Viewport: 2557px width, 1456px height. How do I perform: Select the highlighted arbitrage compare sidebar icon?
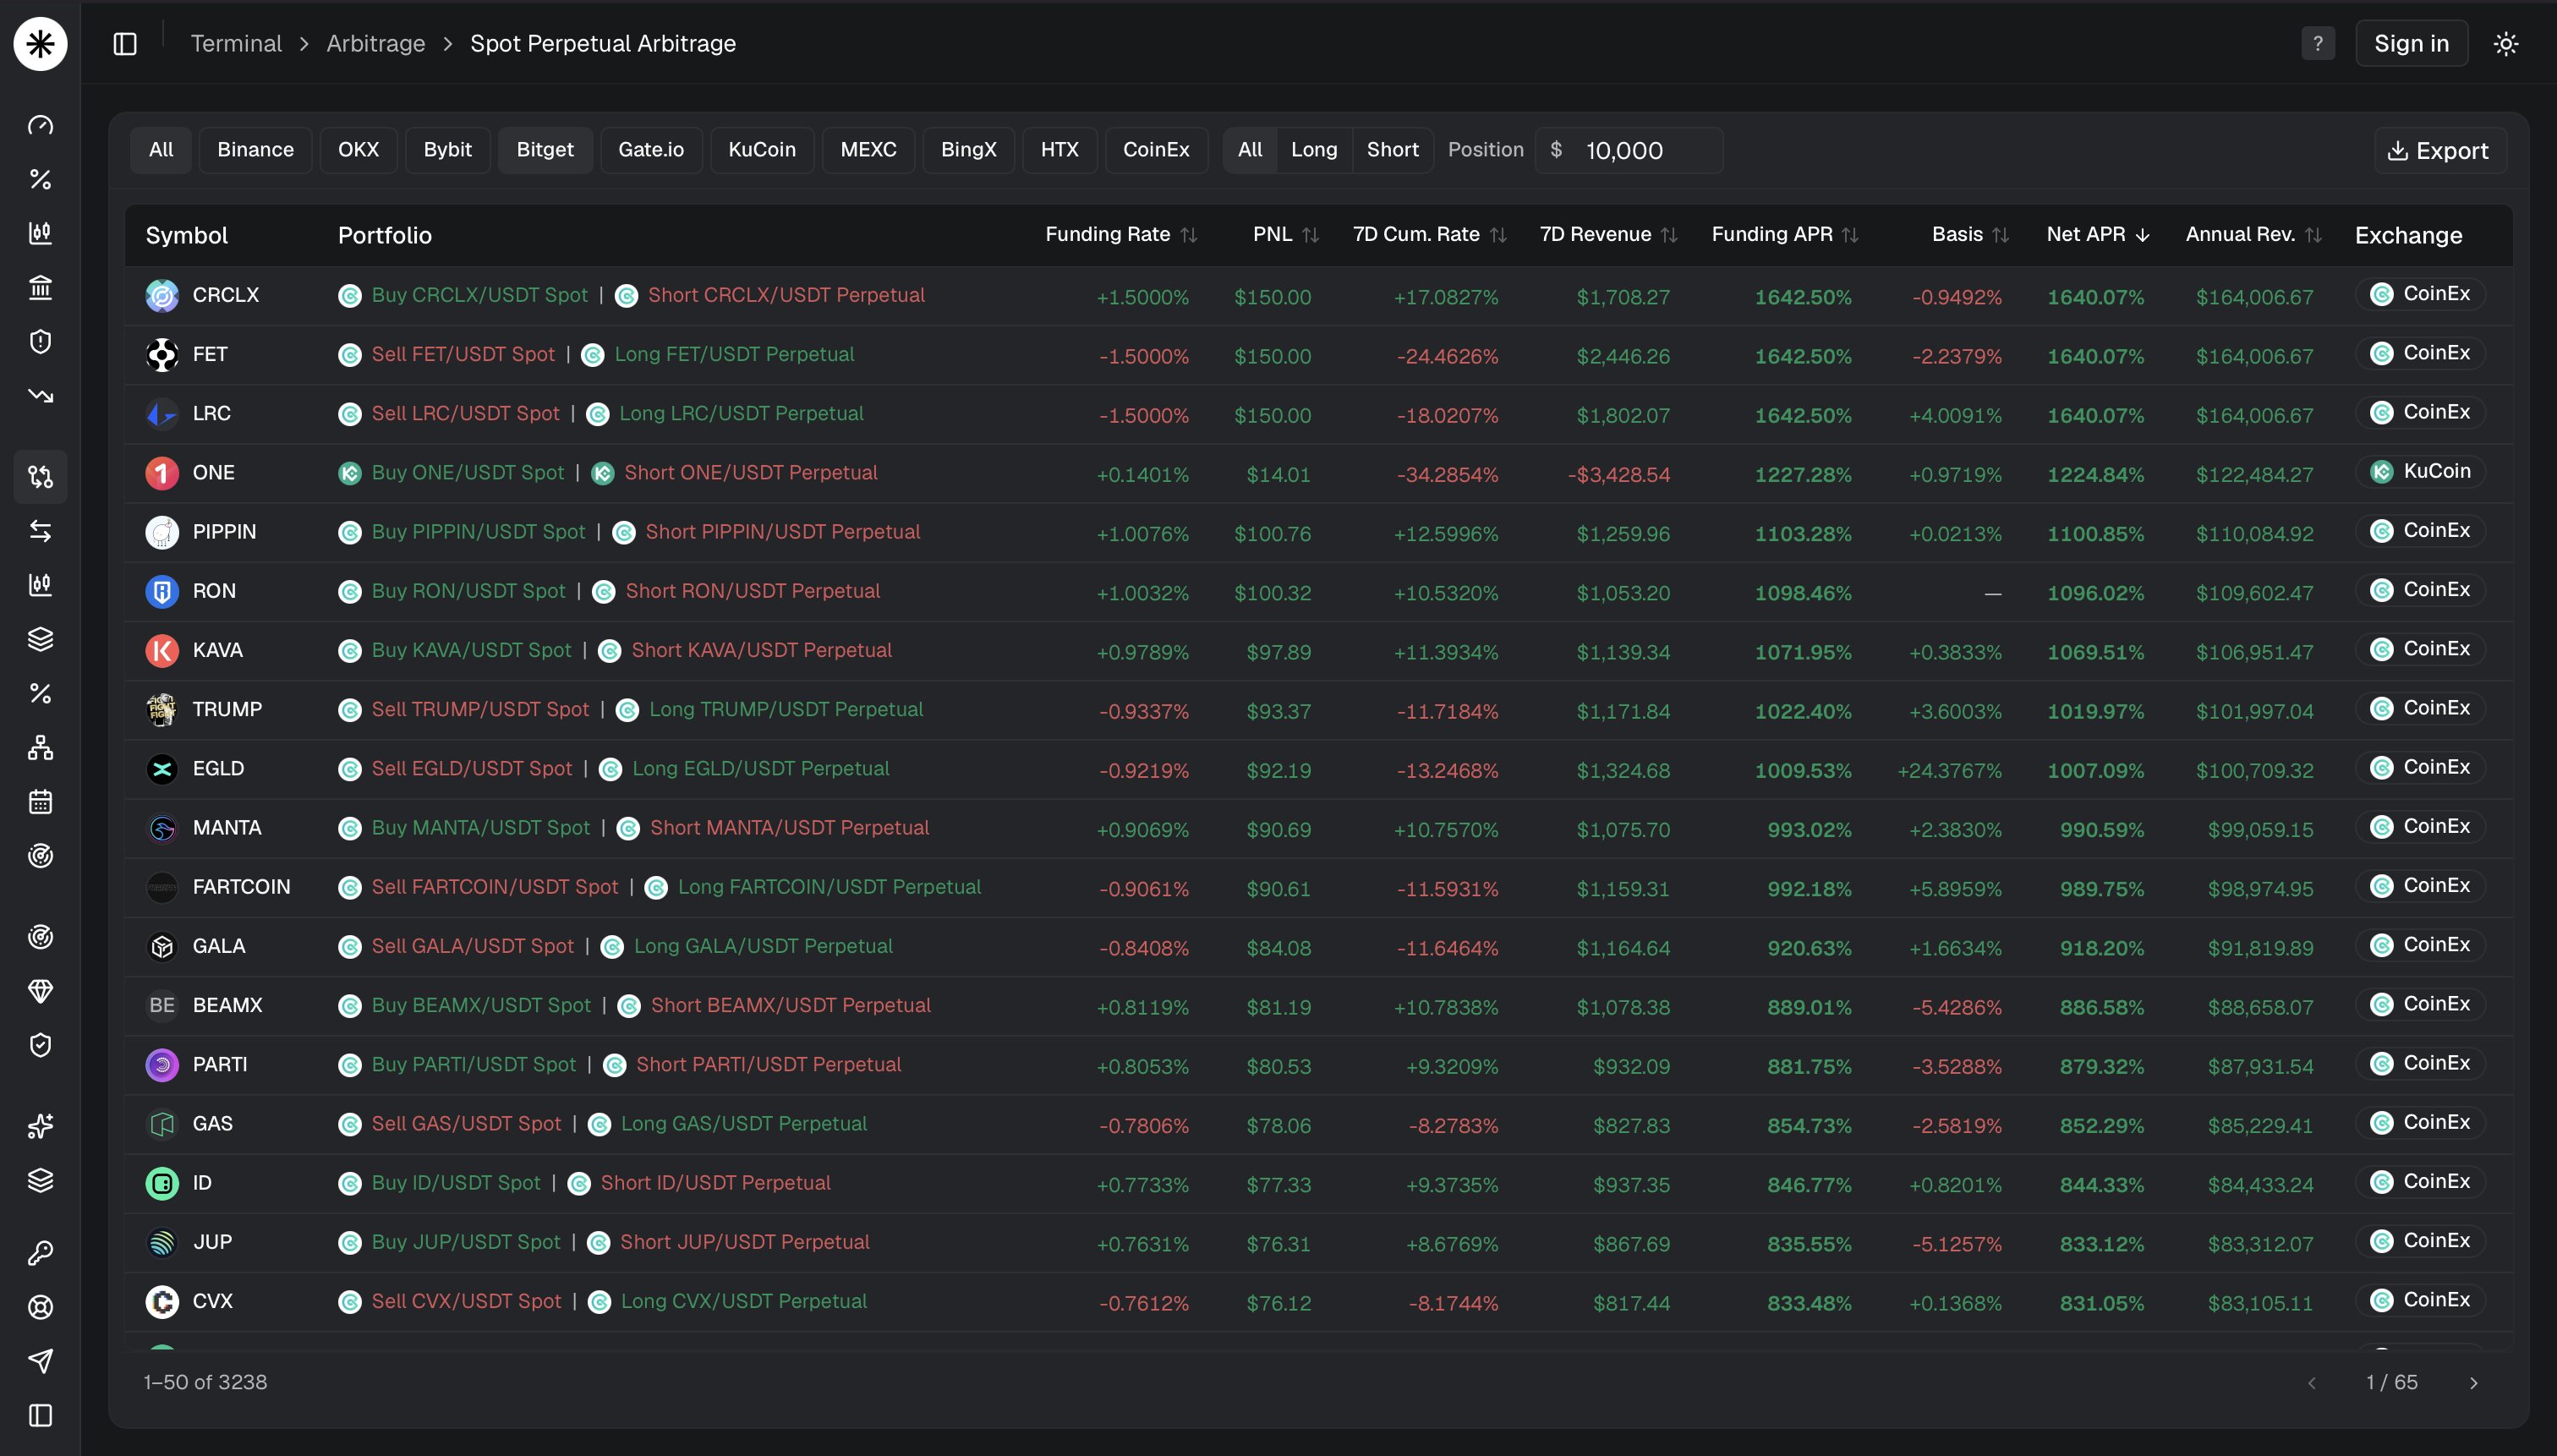pyautogui.click(x=40, y=477)
